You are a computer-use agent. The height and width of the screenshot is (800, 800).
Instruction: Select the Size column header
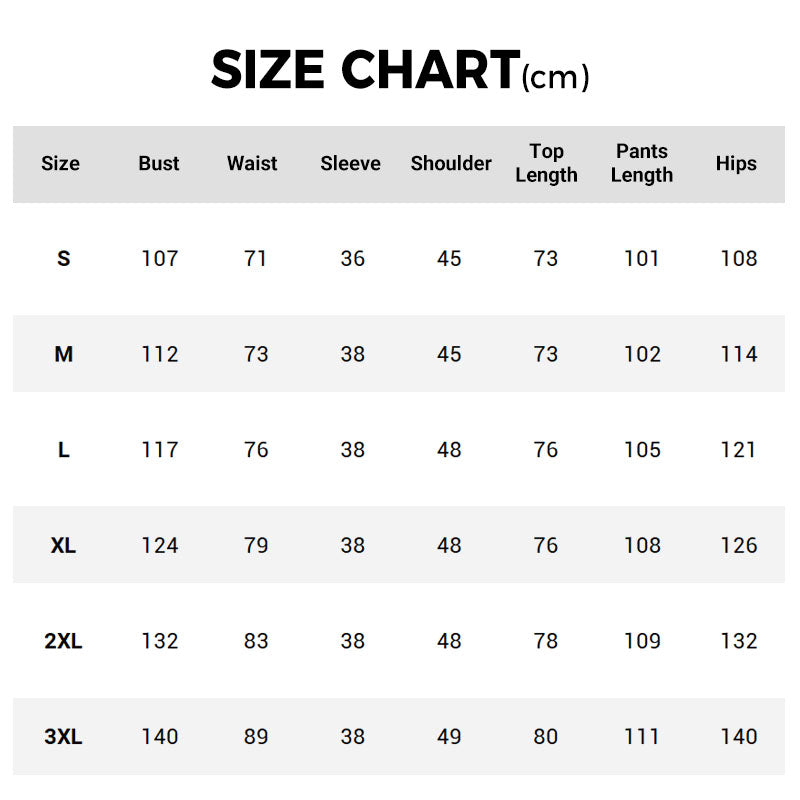coord(60,164)
